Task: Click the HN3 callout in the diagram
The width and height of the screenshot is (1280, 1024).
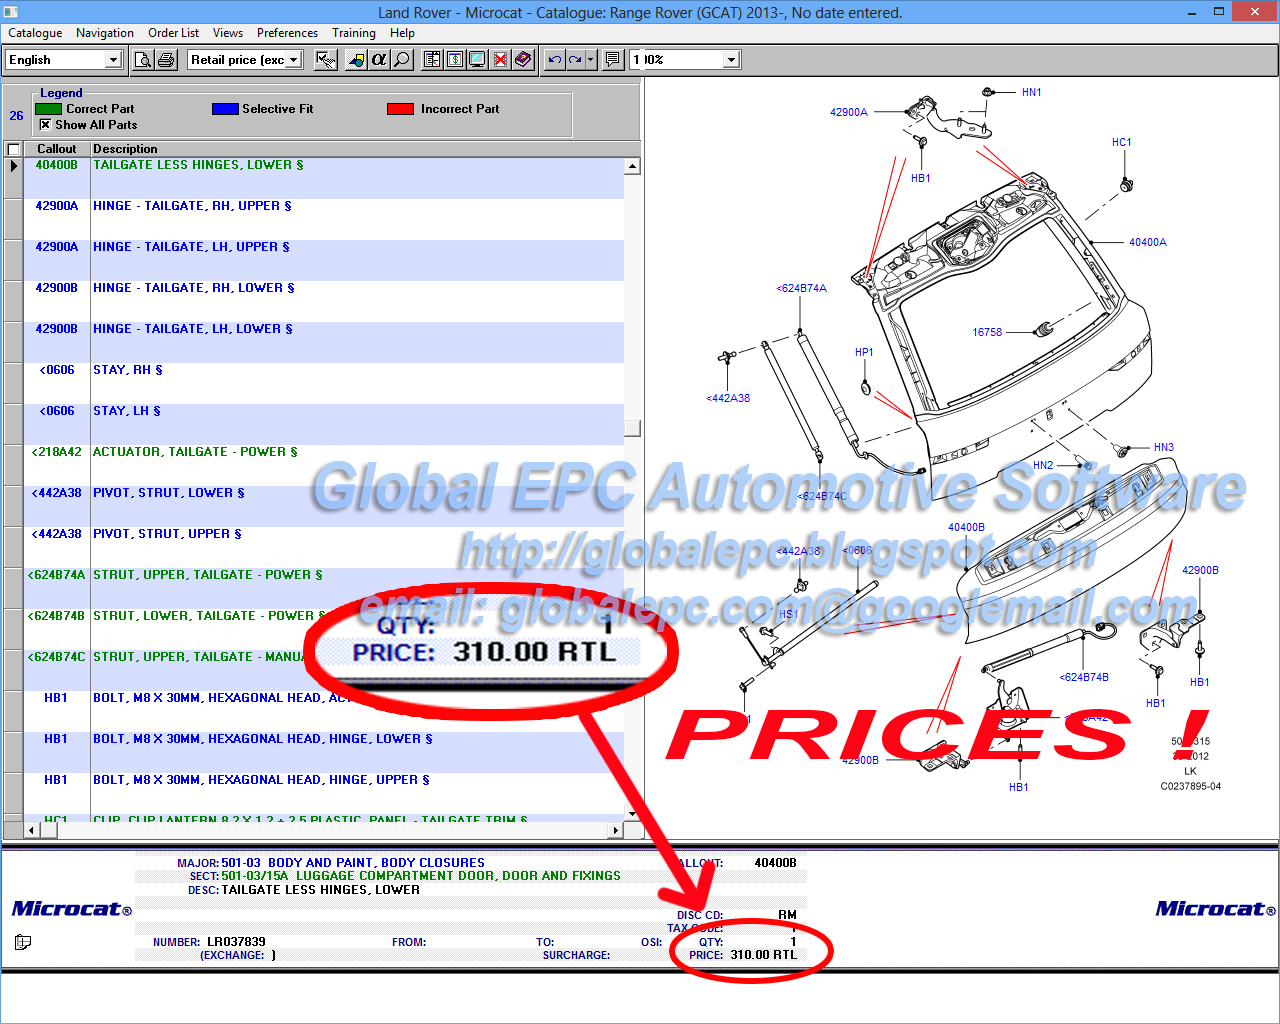Action: click(1163, 447)
